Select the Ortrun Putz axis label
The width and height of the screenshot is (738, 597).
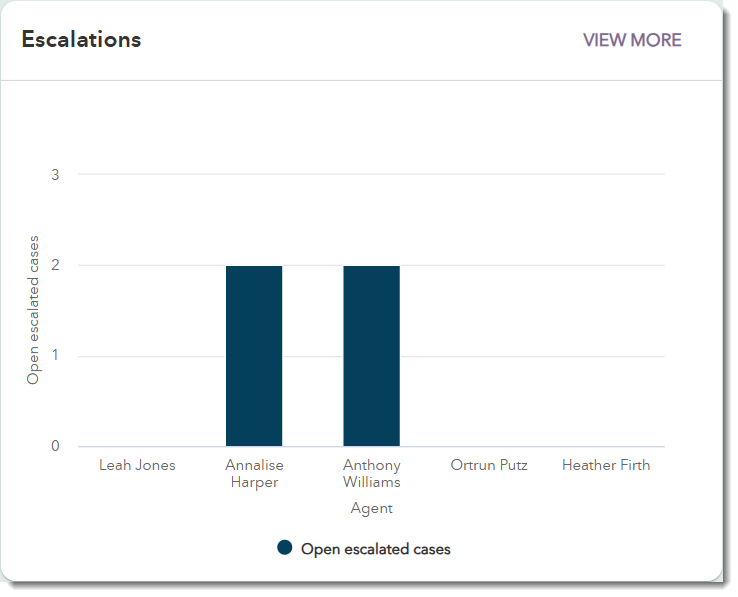pos(489,465)
